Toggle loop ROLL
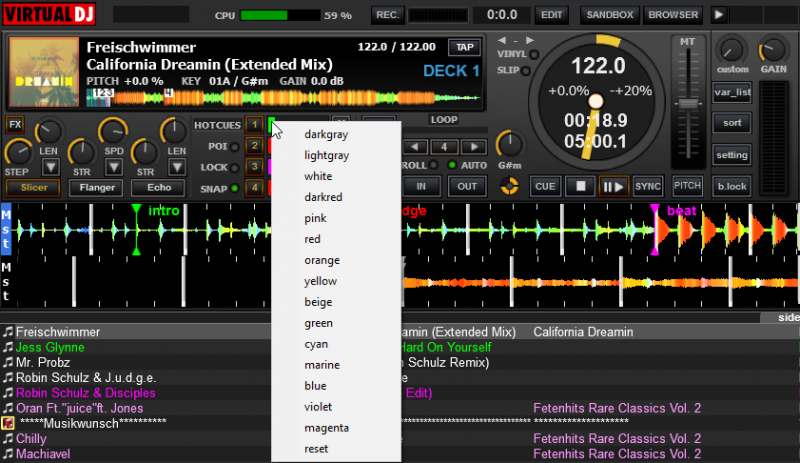The width and height of the screenshot is (800, 463). click(433, 165)
